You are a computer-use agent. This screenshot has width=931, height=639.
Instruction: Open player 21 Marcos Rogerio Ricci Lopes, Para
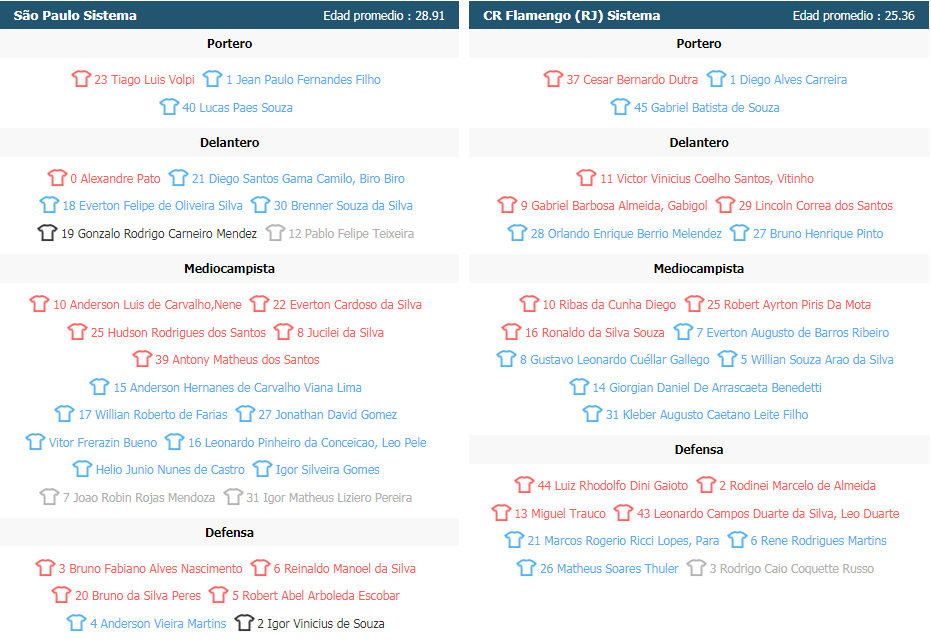(x=623, y=541)
